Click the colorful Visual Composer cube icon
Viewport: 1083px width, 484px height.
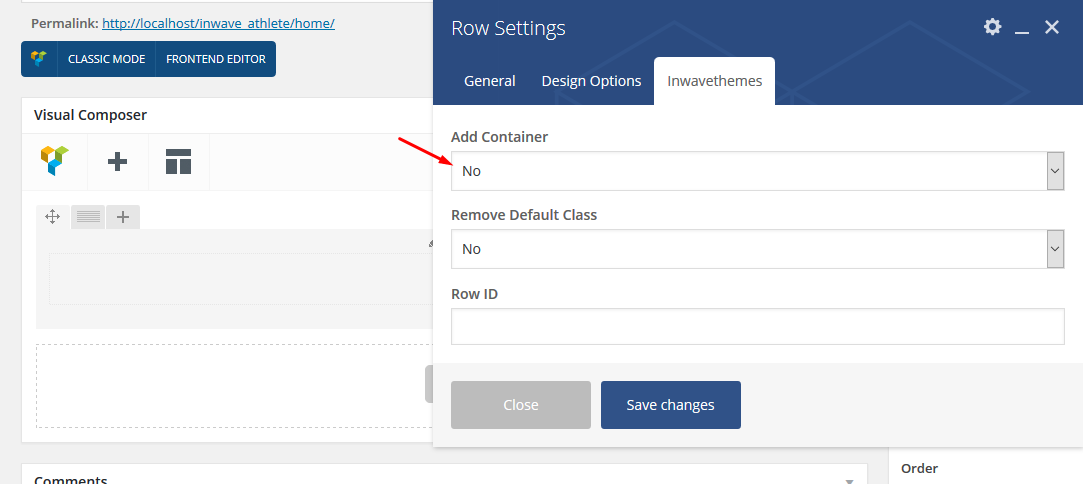pyautogui.click(x=55, y=161)
